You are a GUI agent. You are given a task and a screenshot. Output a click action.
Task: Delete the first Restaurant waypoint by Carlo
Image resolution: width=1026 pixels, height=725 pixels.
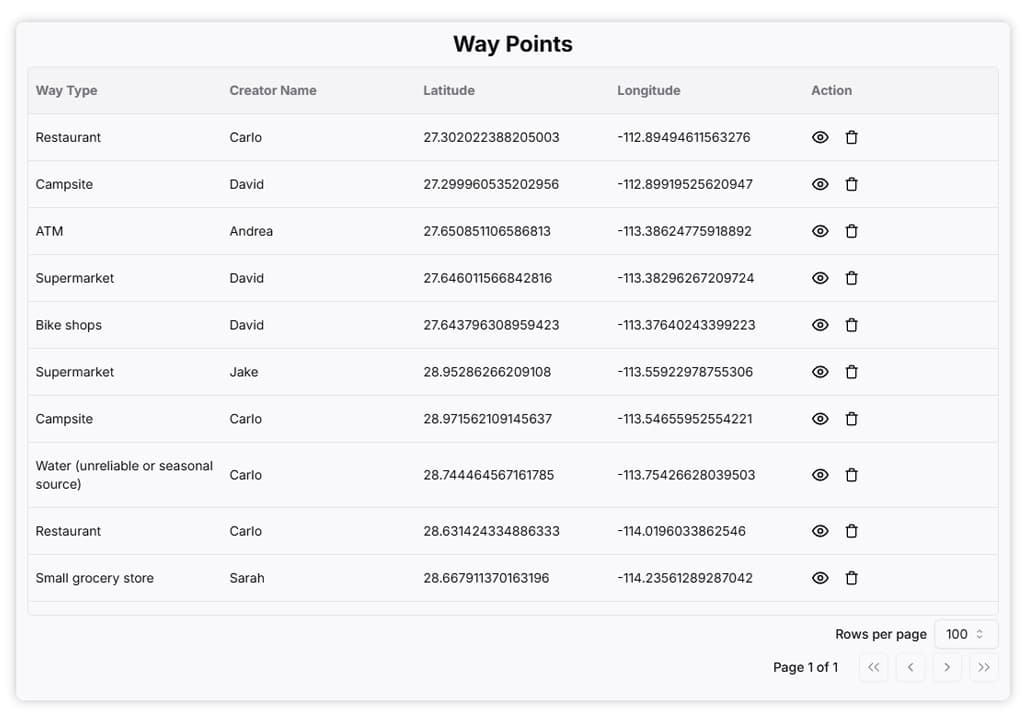851,137
